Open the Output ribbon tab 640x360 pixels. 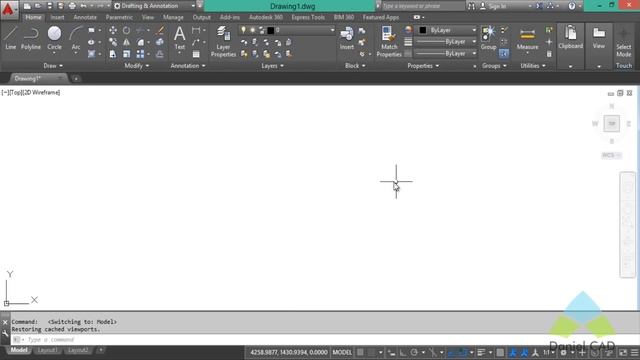click(202, 17)
